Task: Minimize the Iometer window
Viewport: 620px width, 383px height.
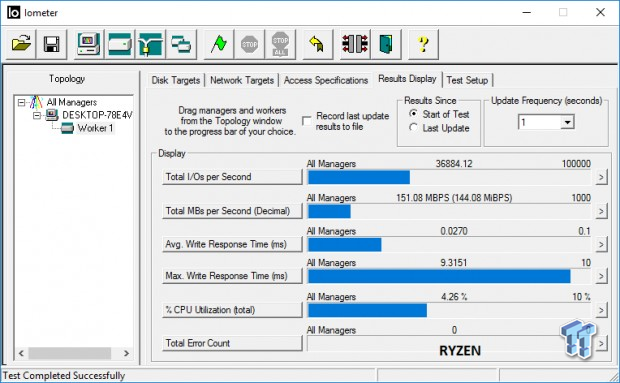Action: tap(526, 13)
